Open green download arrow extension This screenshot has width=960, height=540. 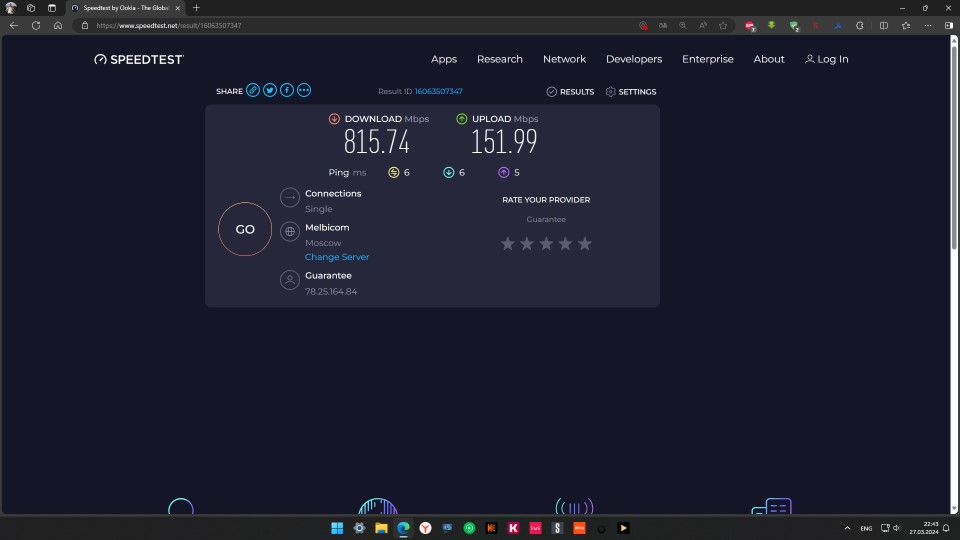(771, 26)
